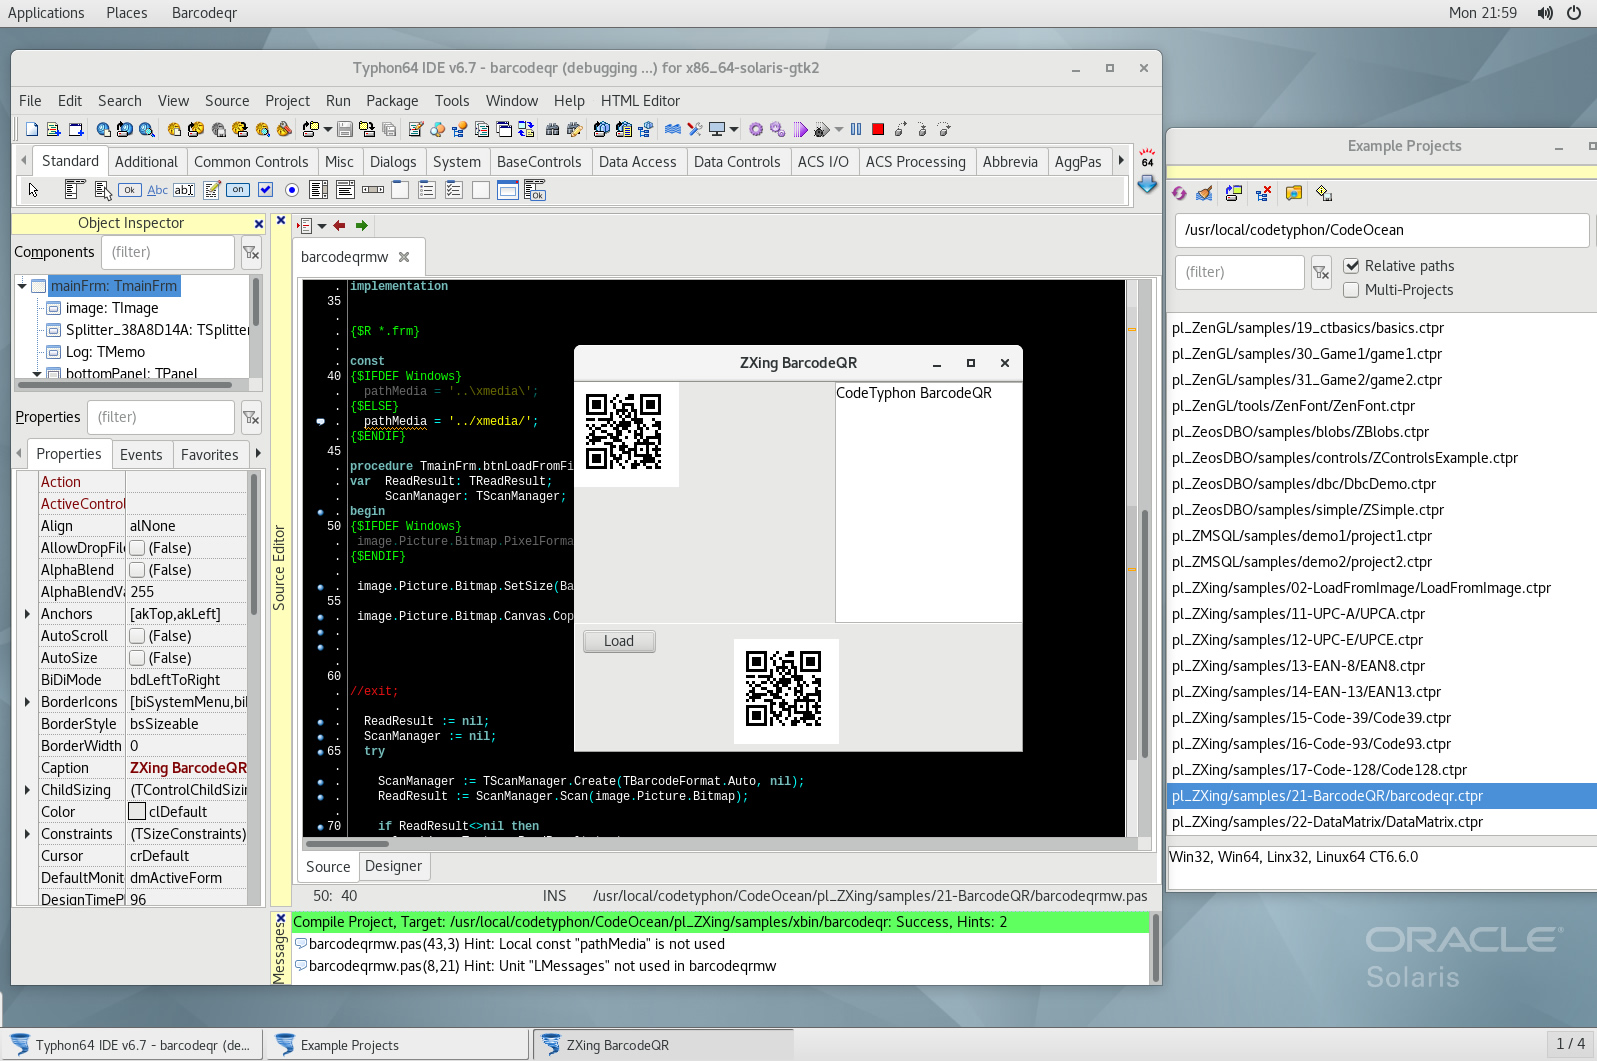Jump forward with the green right arrow
Viewport: 1597px width, 1061px height.
coord(362,225)
